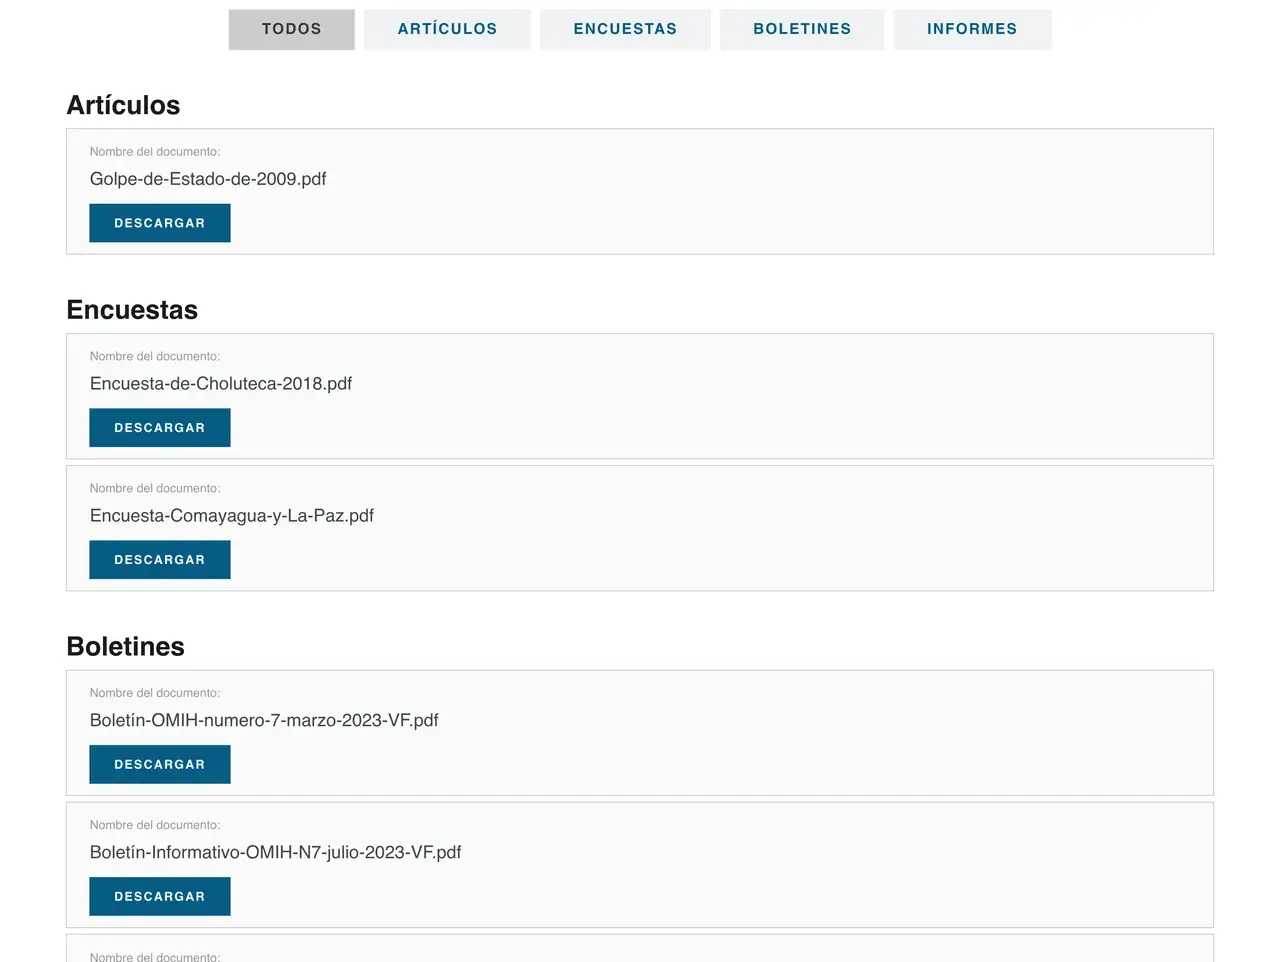The image size is (1280, 962).
Task: Download Boletín-Informativo-OMIH-N7-julio-2023-VF.pdf
Action: [160, 897]
